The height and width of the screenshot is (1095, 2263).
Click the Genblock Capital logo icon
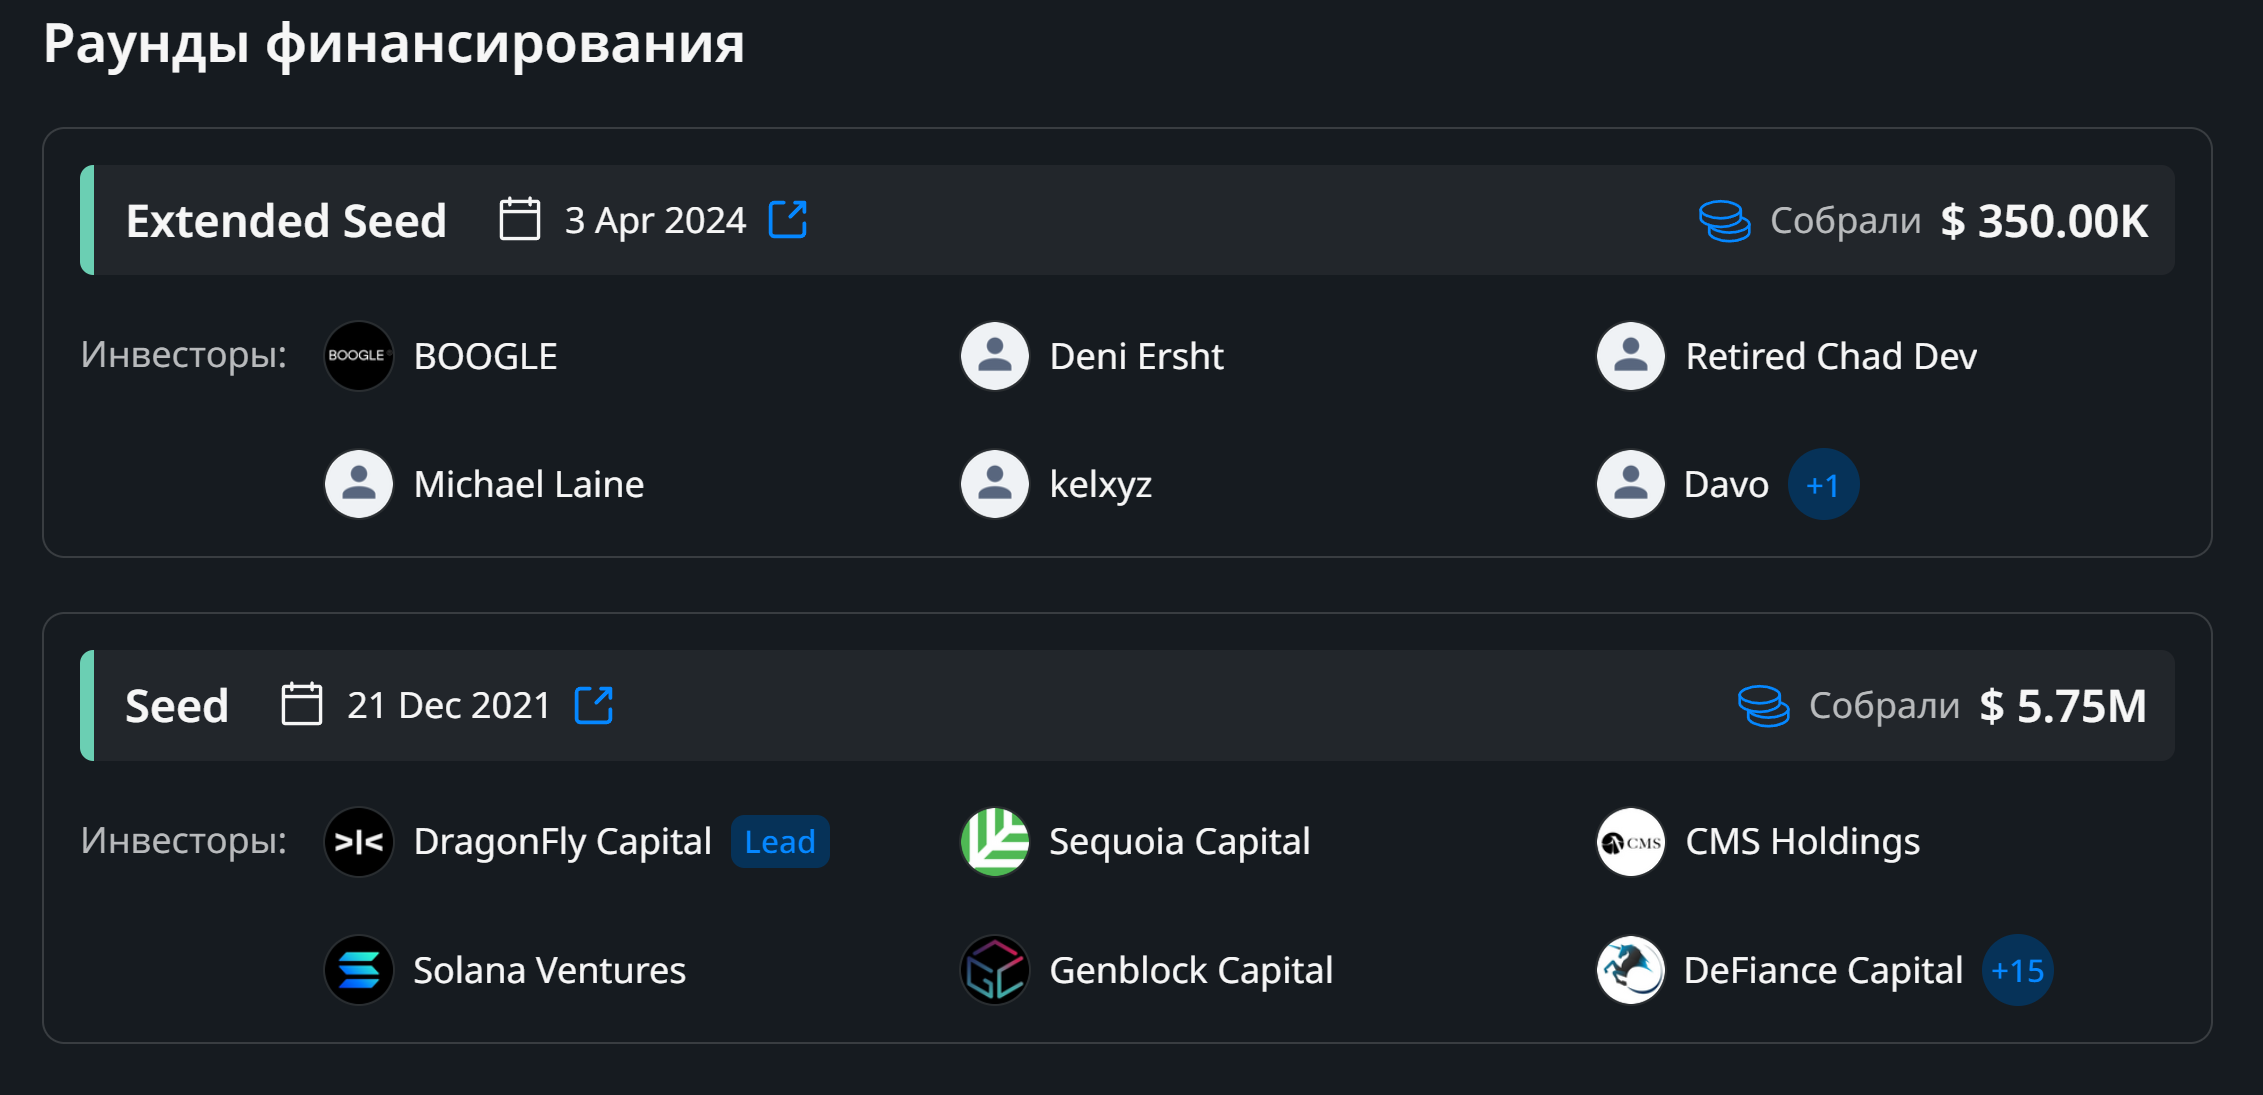pyautogui.click(x=994, y=970)
